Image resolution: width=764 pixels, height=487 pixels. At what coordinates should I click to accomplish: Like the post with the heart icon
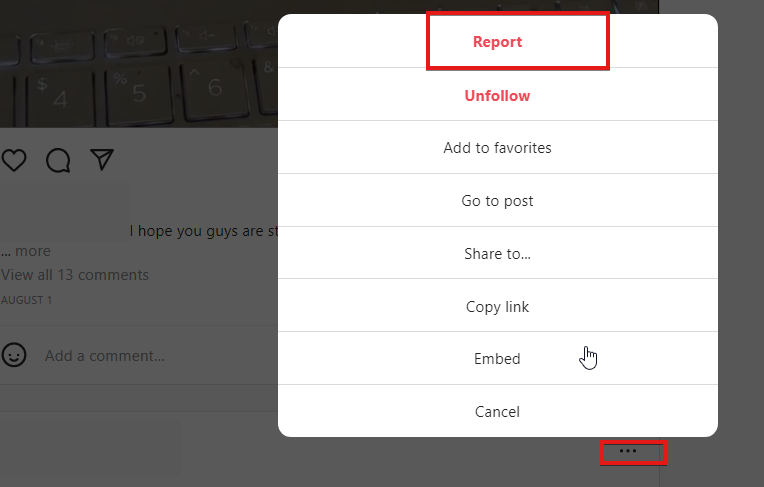(x=13, y=160)
